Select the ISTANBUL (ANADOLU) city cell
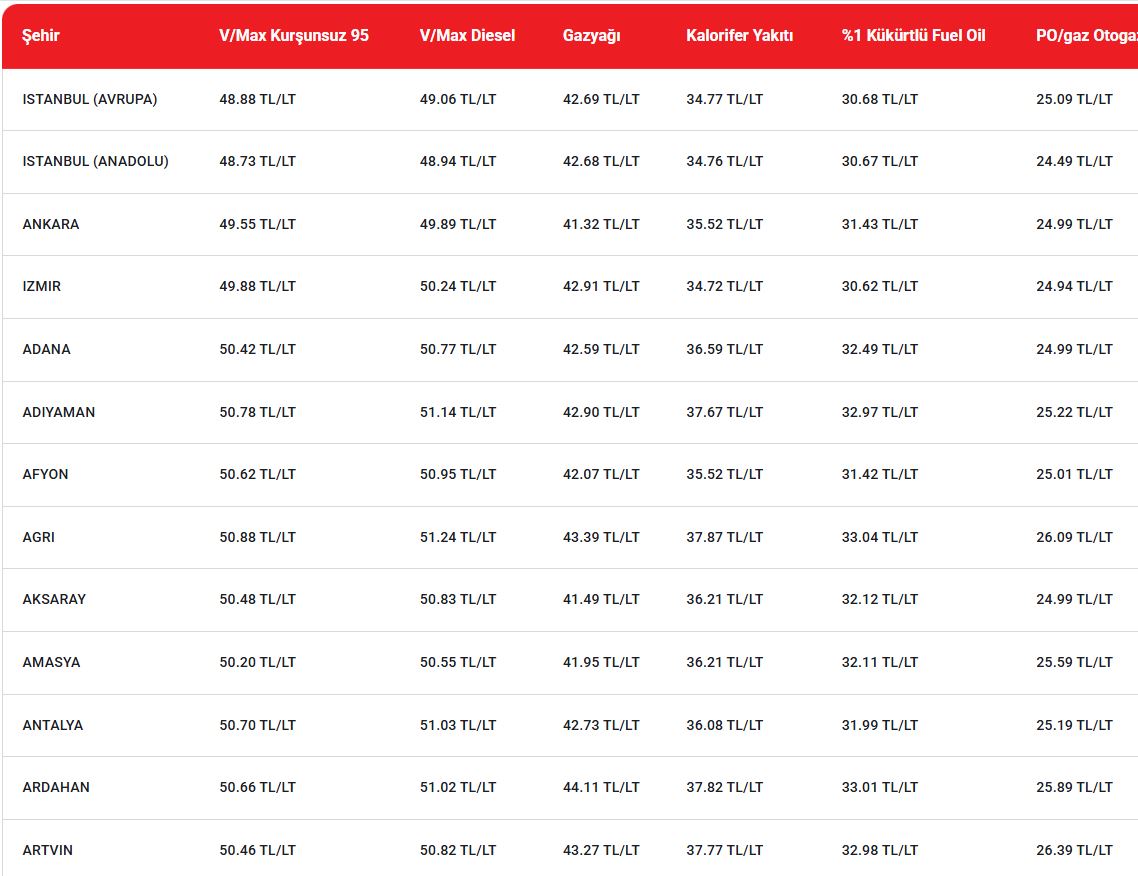 pos(95,161)
